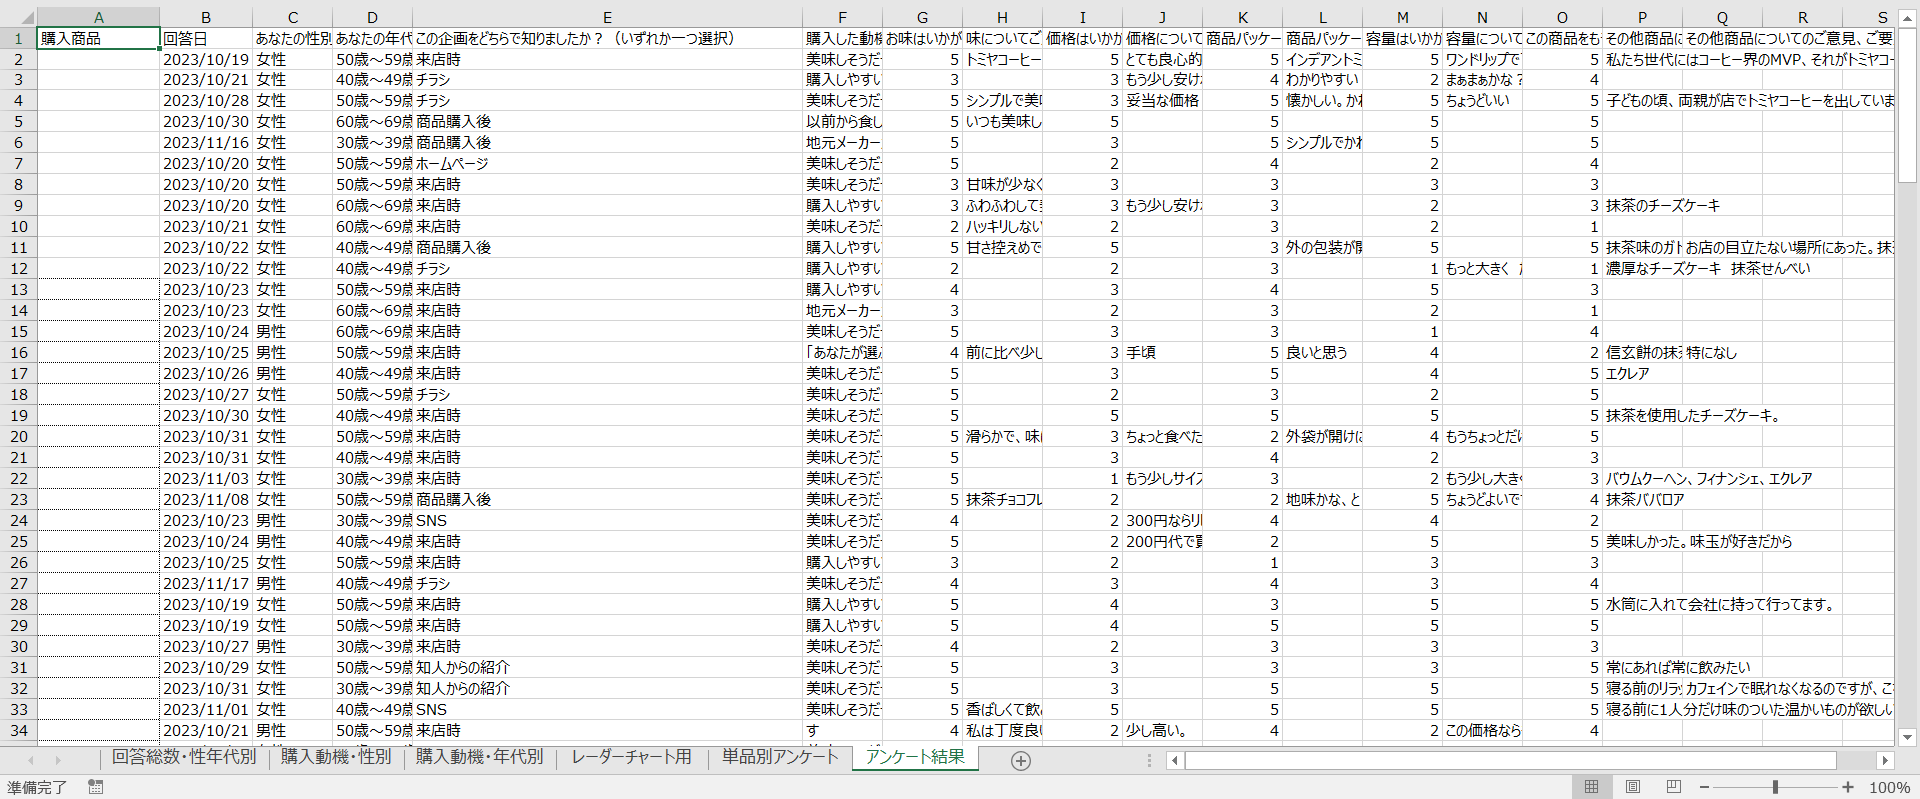Click the Select All corner triangle
1920x799 pixels.
tap(18, 17)
